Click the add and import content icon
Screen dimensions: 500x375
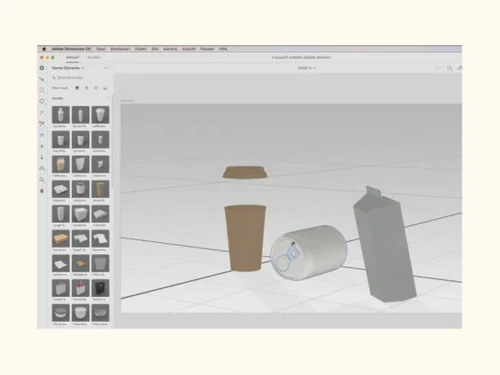[x=42, y=68]
